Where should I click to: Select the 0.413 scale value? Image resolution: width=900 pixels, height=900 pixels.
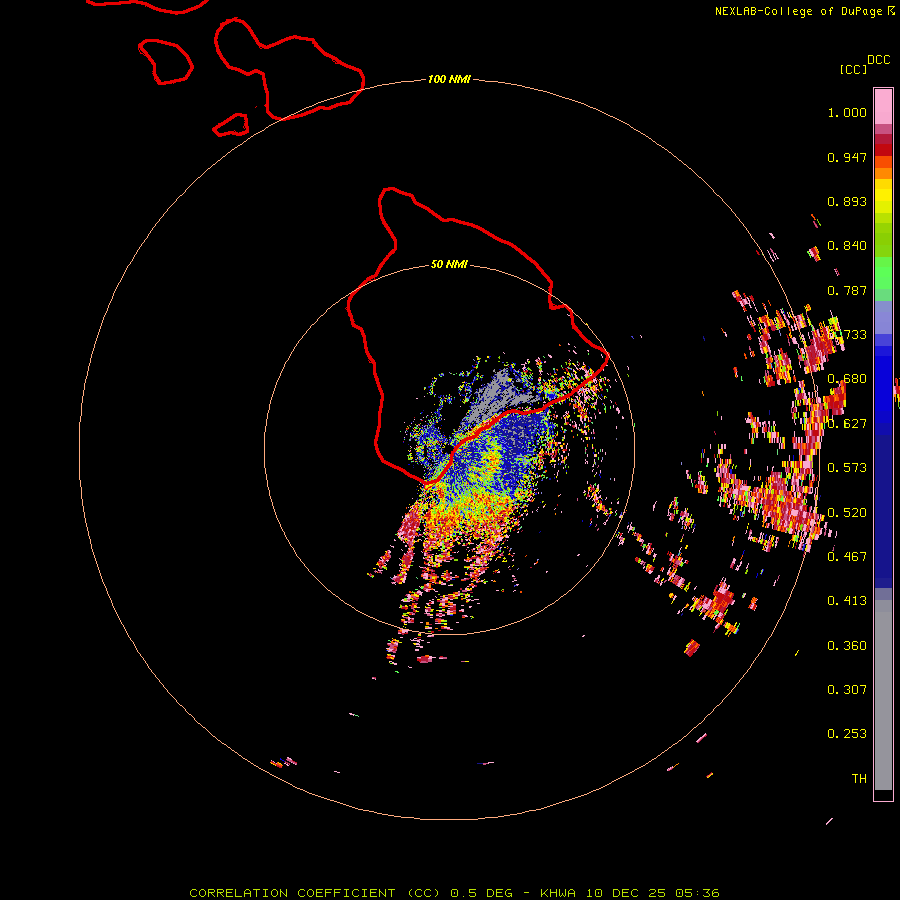847,601
